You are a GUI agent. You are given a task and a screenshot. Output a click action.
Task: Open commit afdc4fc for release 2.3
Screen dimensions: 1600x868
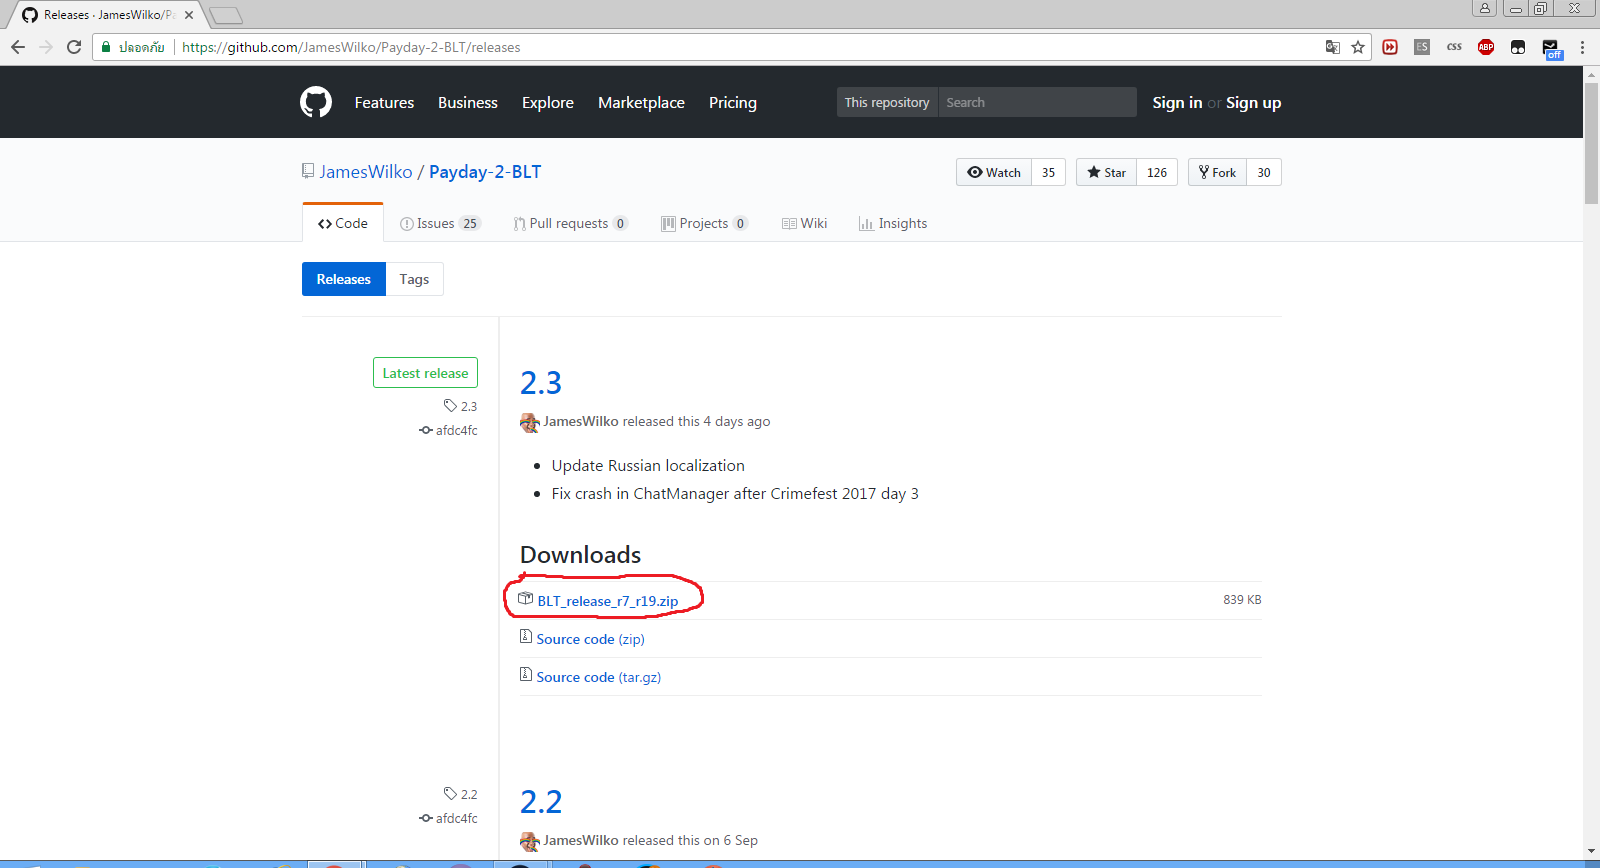click(x=449, y=430)
